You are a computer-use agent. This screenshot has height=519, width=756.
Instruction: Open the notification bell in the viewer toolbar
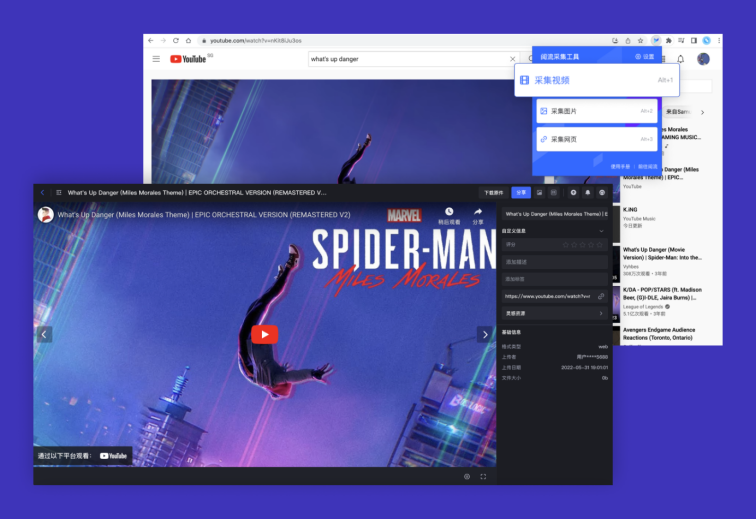coord(588,192)
